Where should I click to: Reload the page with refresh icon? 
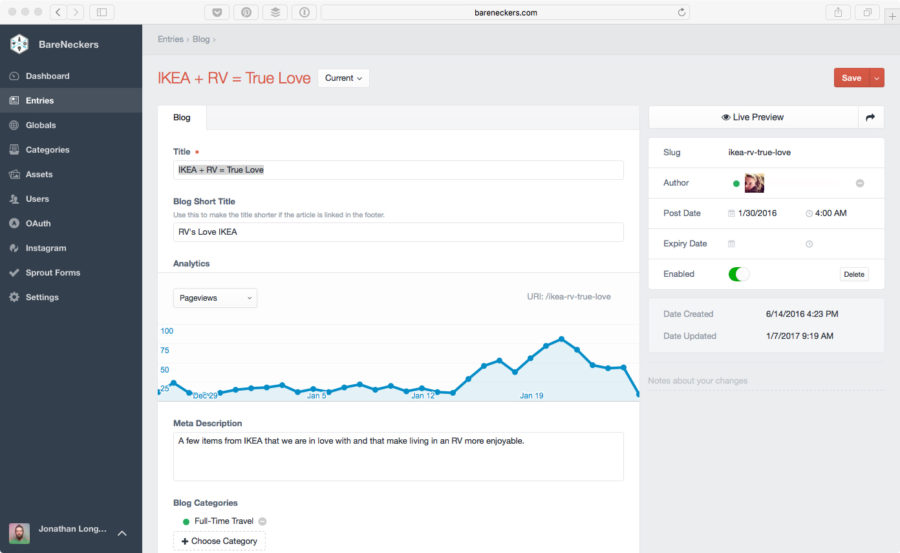tap(681, 12)
